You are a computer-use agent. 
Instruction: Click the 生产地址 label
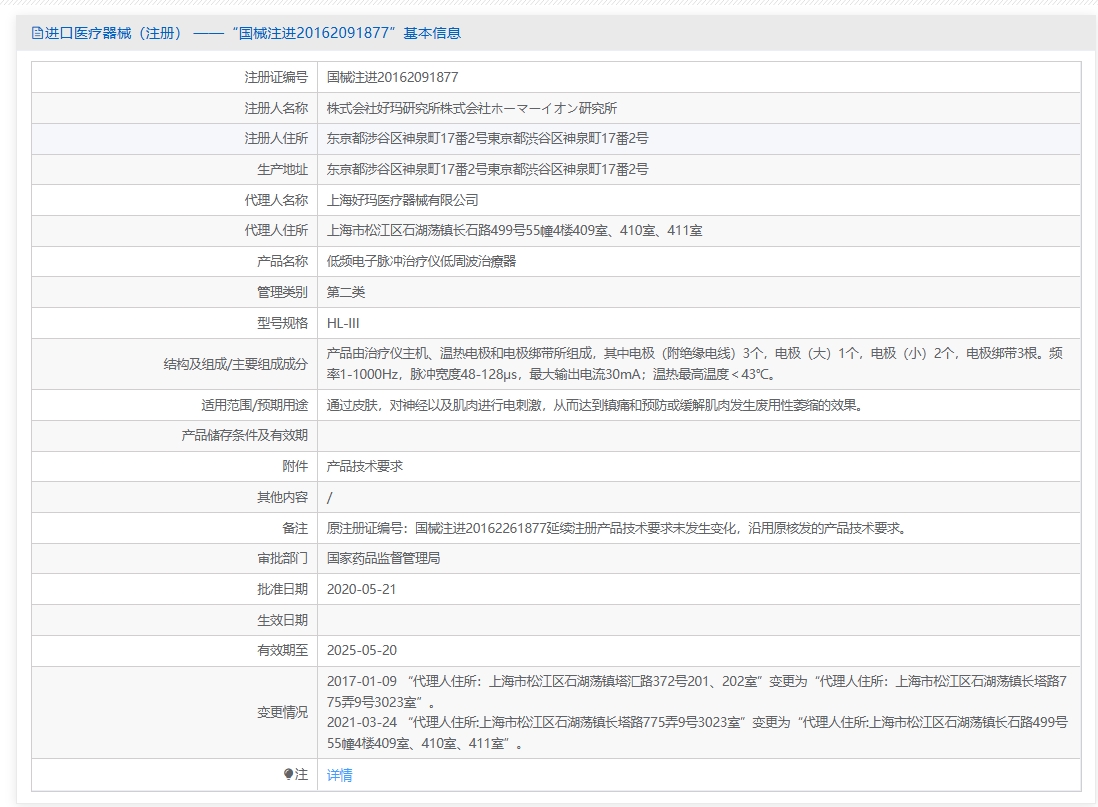pos(282,170)
